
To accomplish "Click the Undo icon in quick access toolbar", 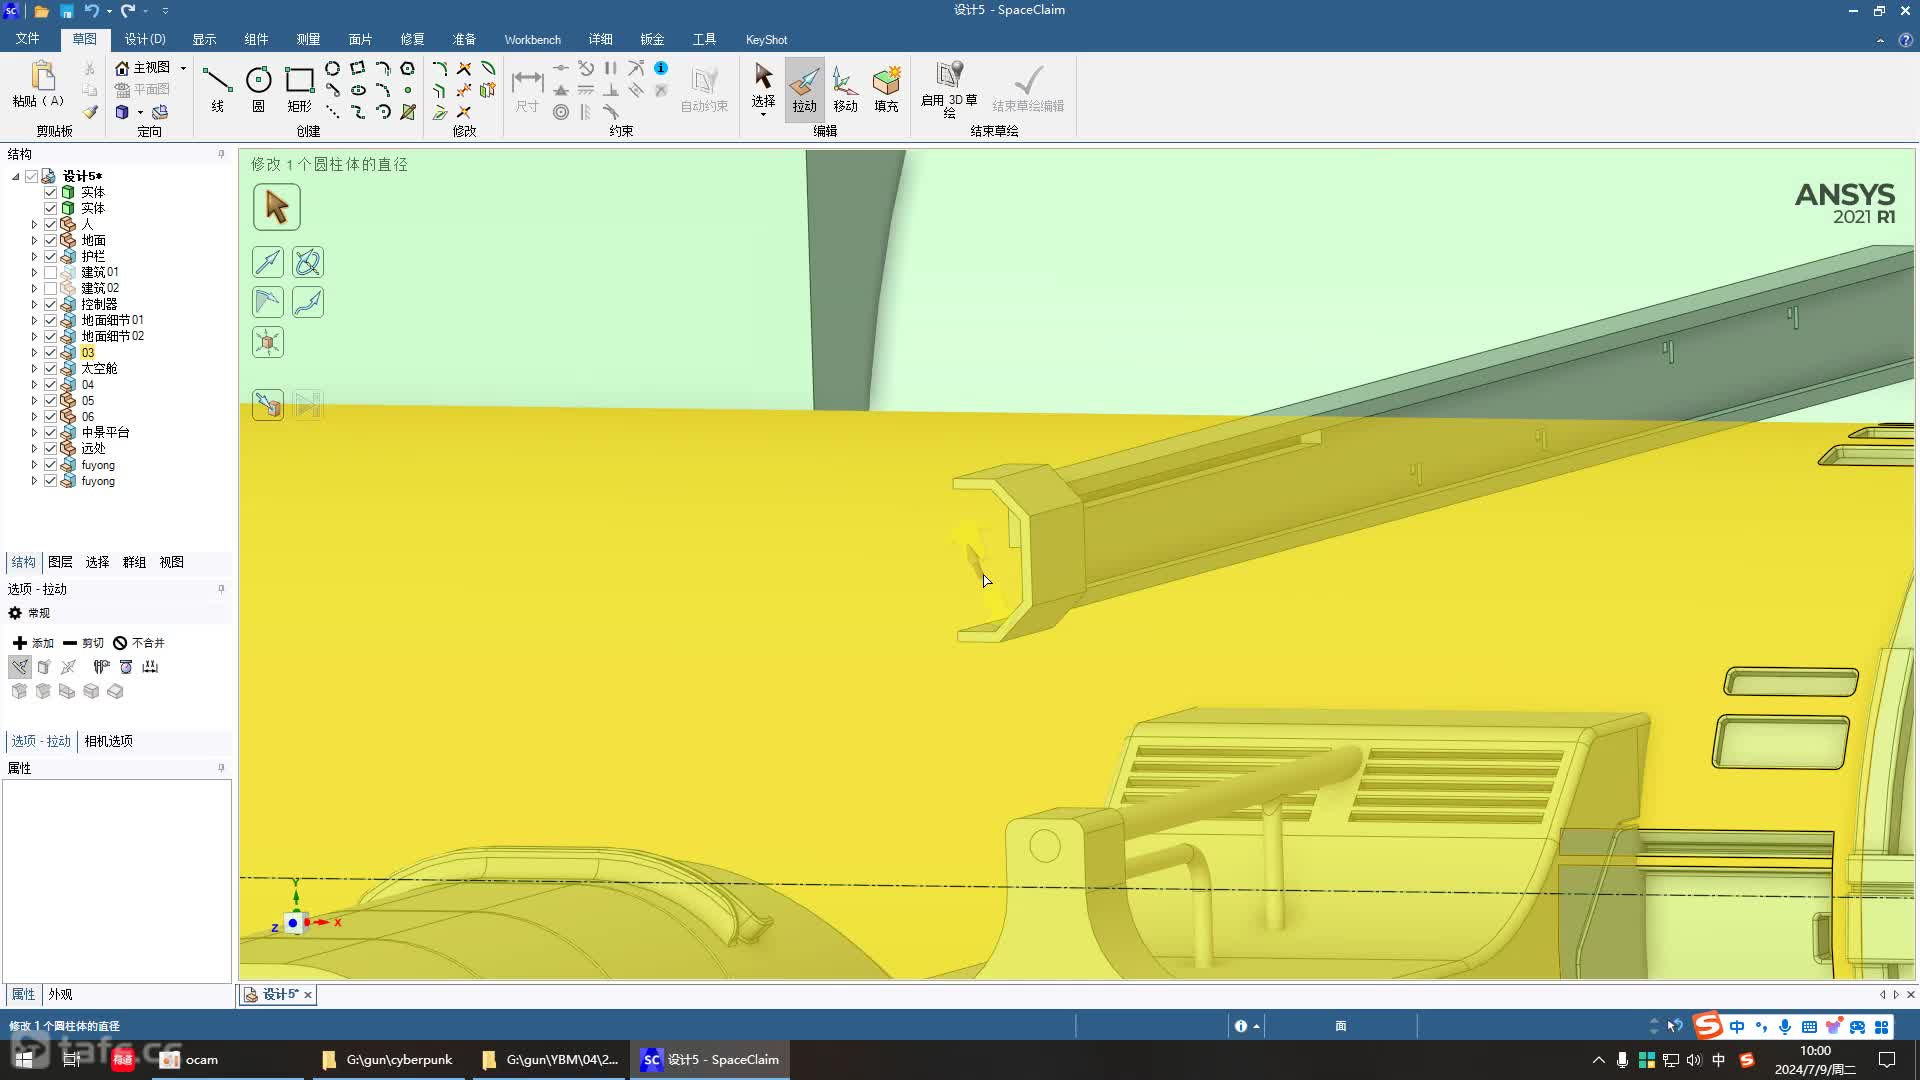I will [x=91, y=11].
